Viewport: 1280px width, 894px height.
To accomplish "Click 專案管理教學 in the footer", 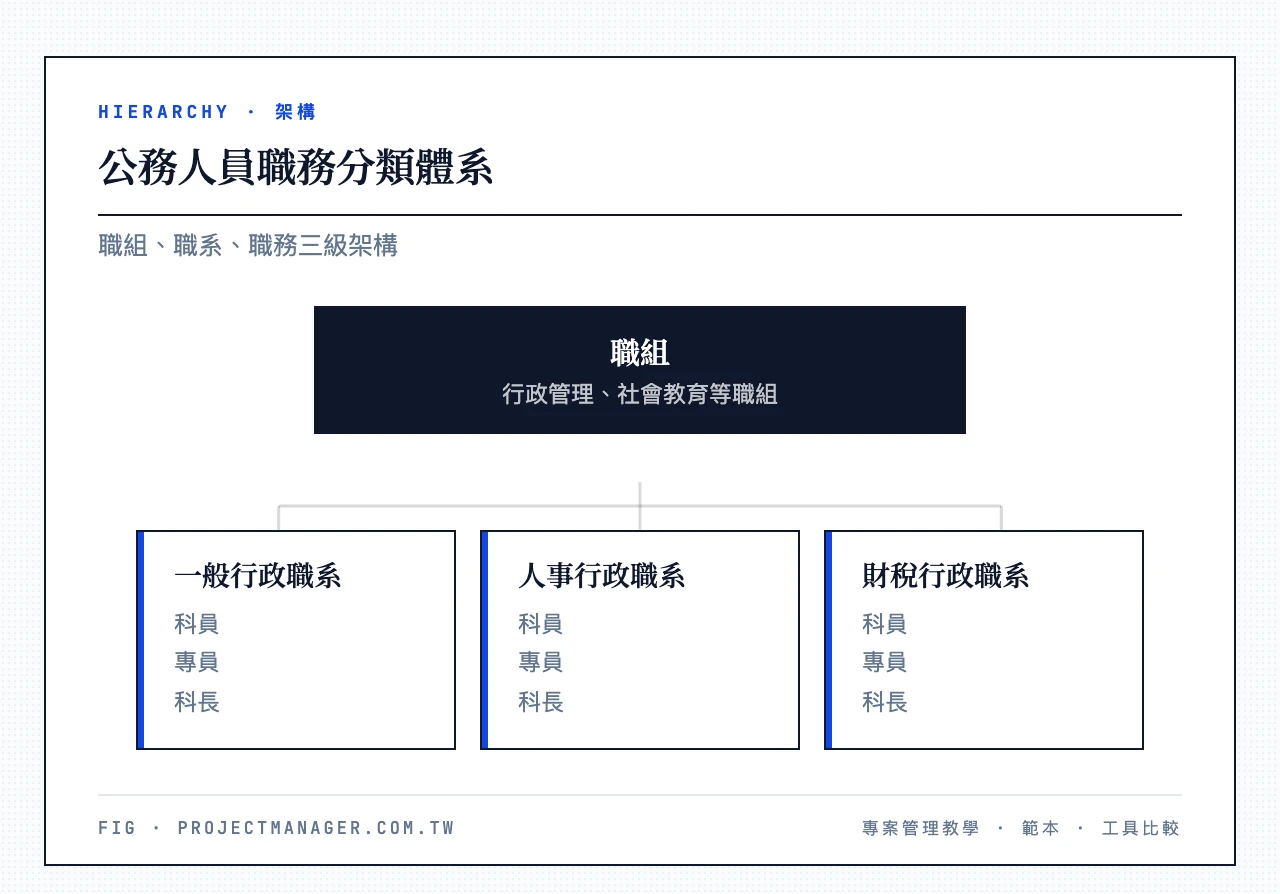I will [x=921, y=828].
